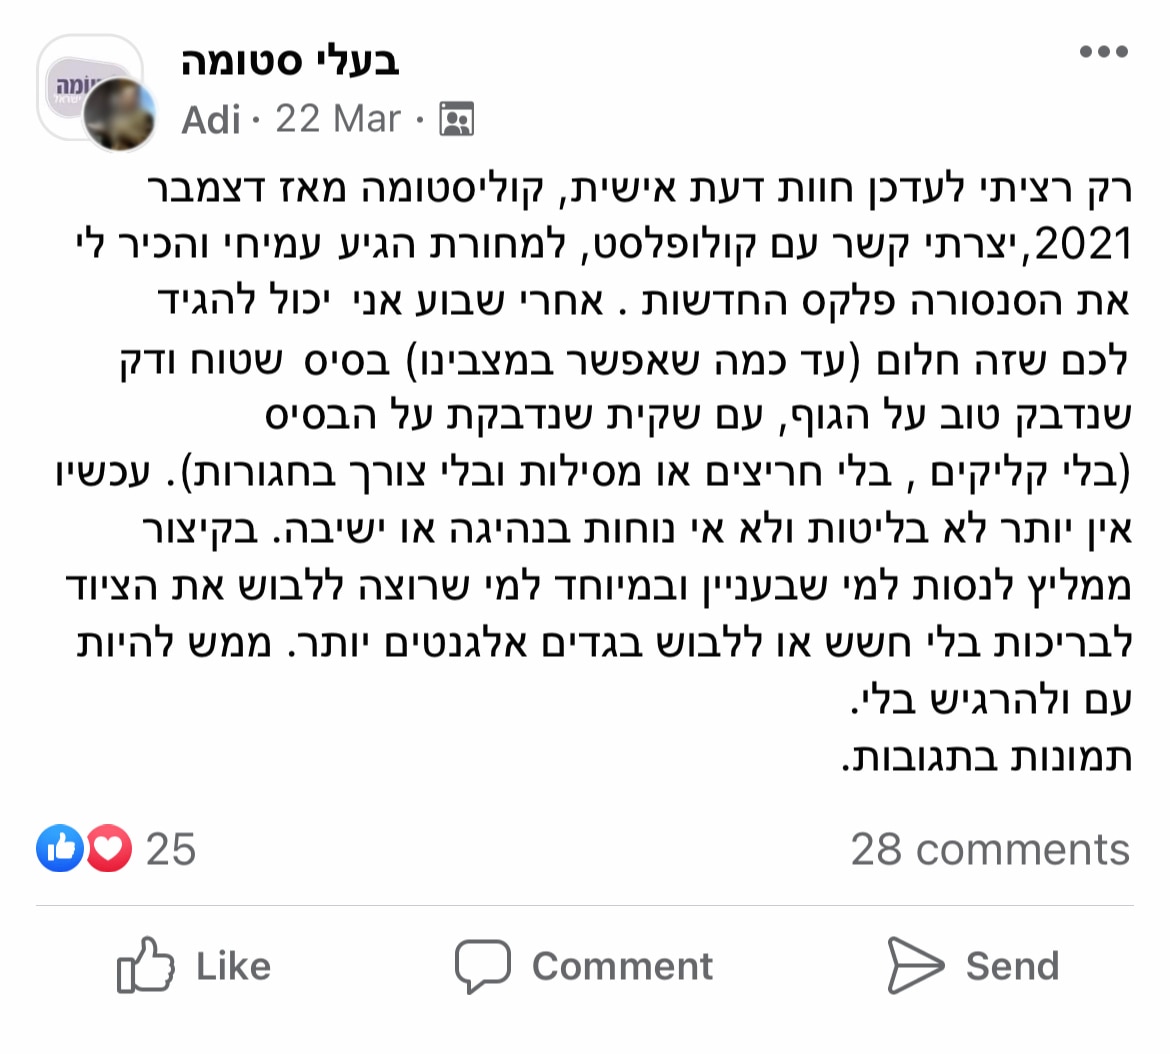Show who reacted via the 25 count
Screen dimensions: 1170x1054
pos(171,849)
